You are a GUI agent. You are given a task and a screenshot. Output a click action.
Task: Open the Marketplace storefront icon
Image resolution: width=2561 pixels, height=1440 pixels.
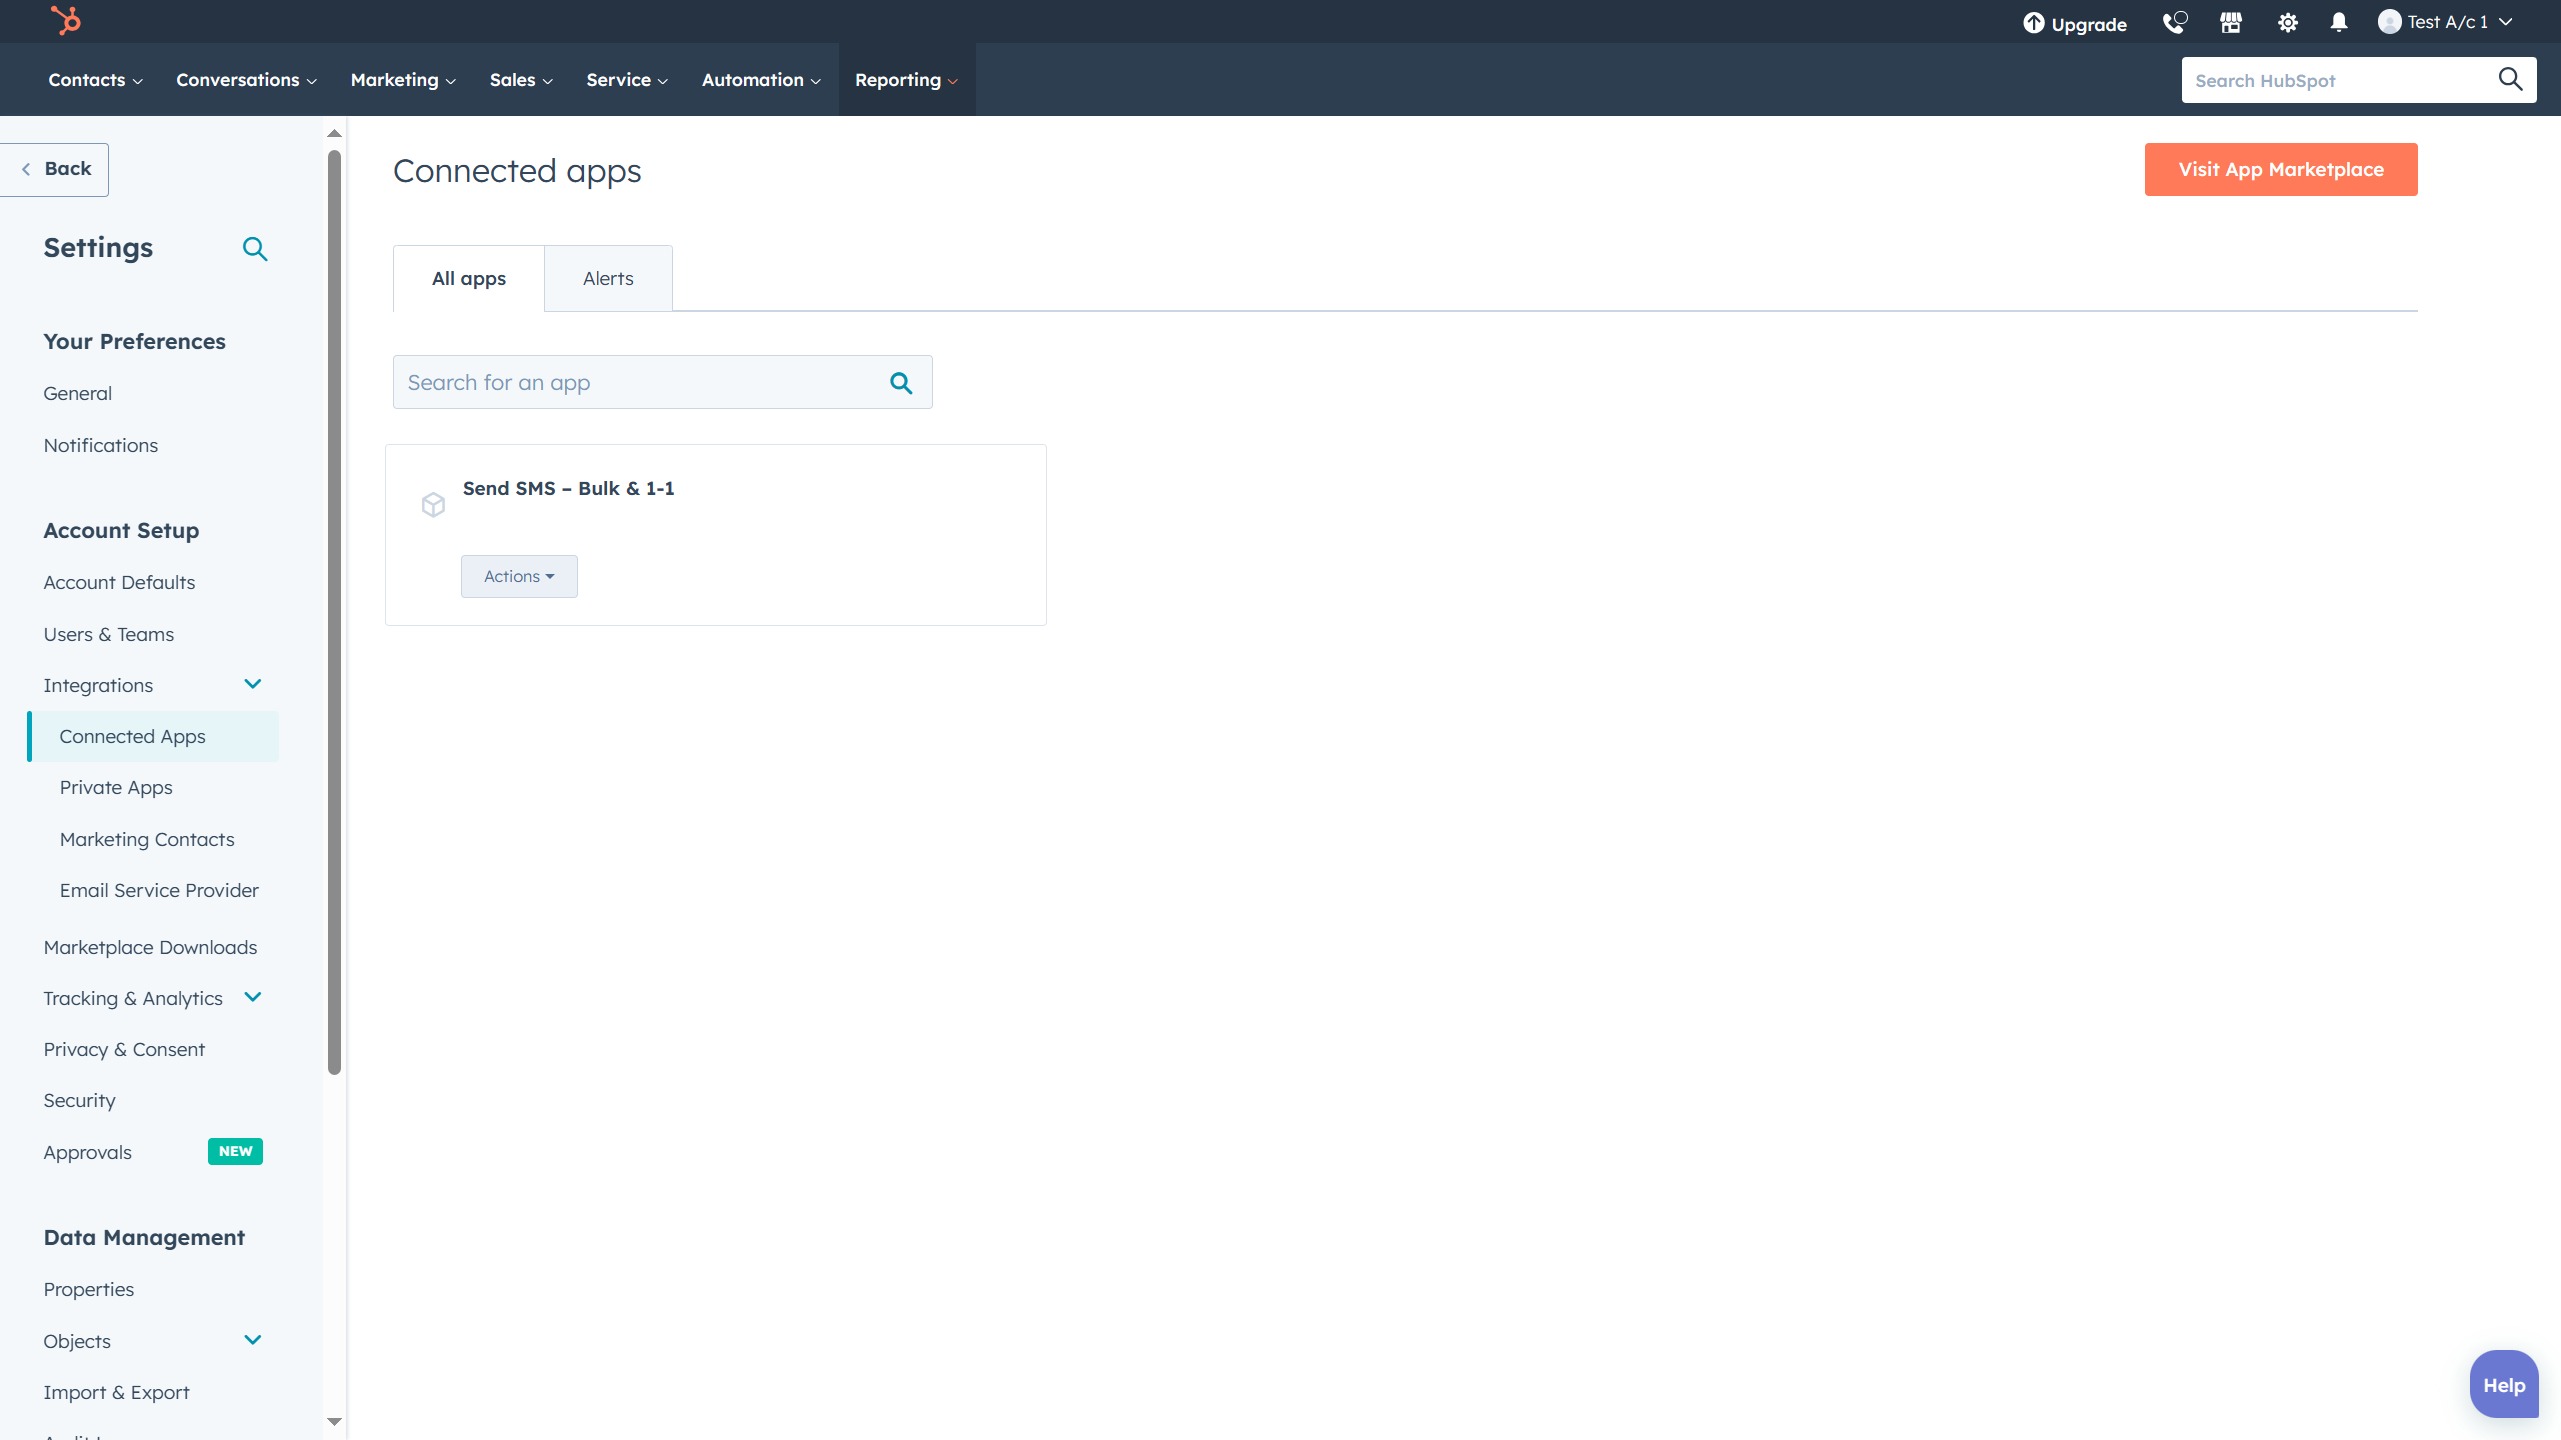(2231, 22)
